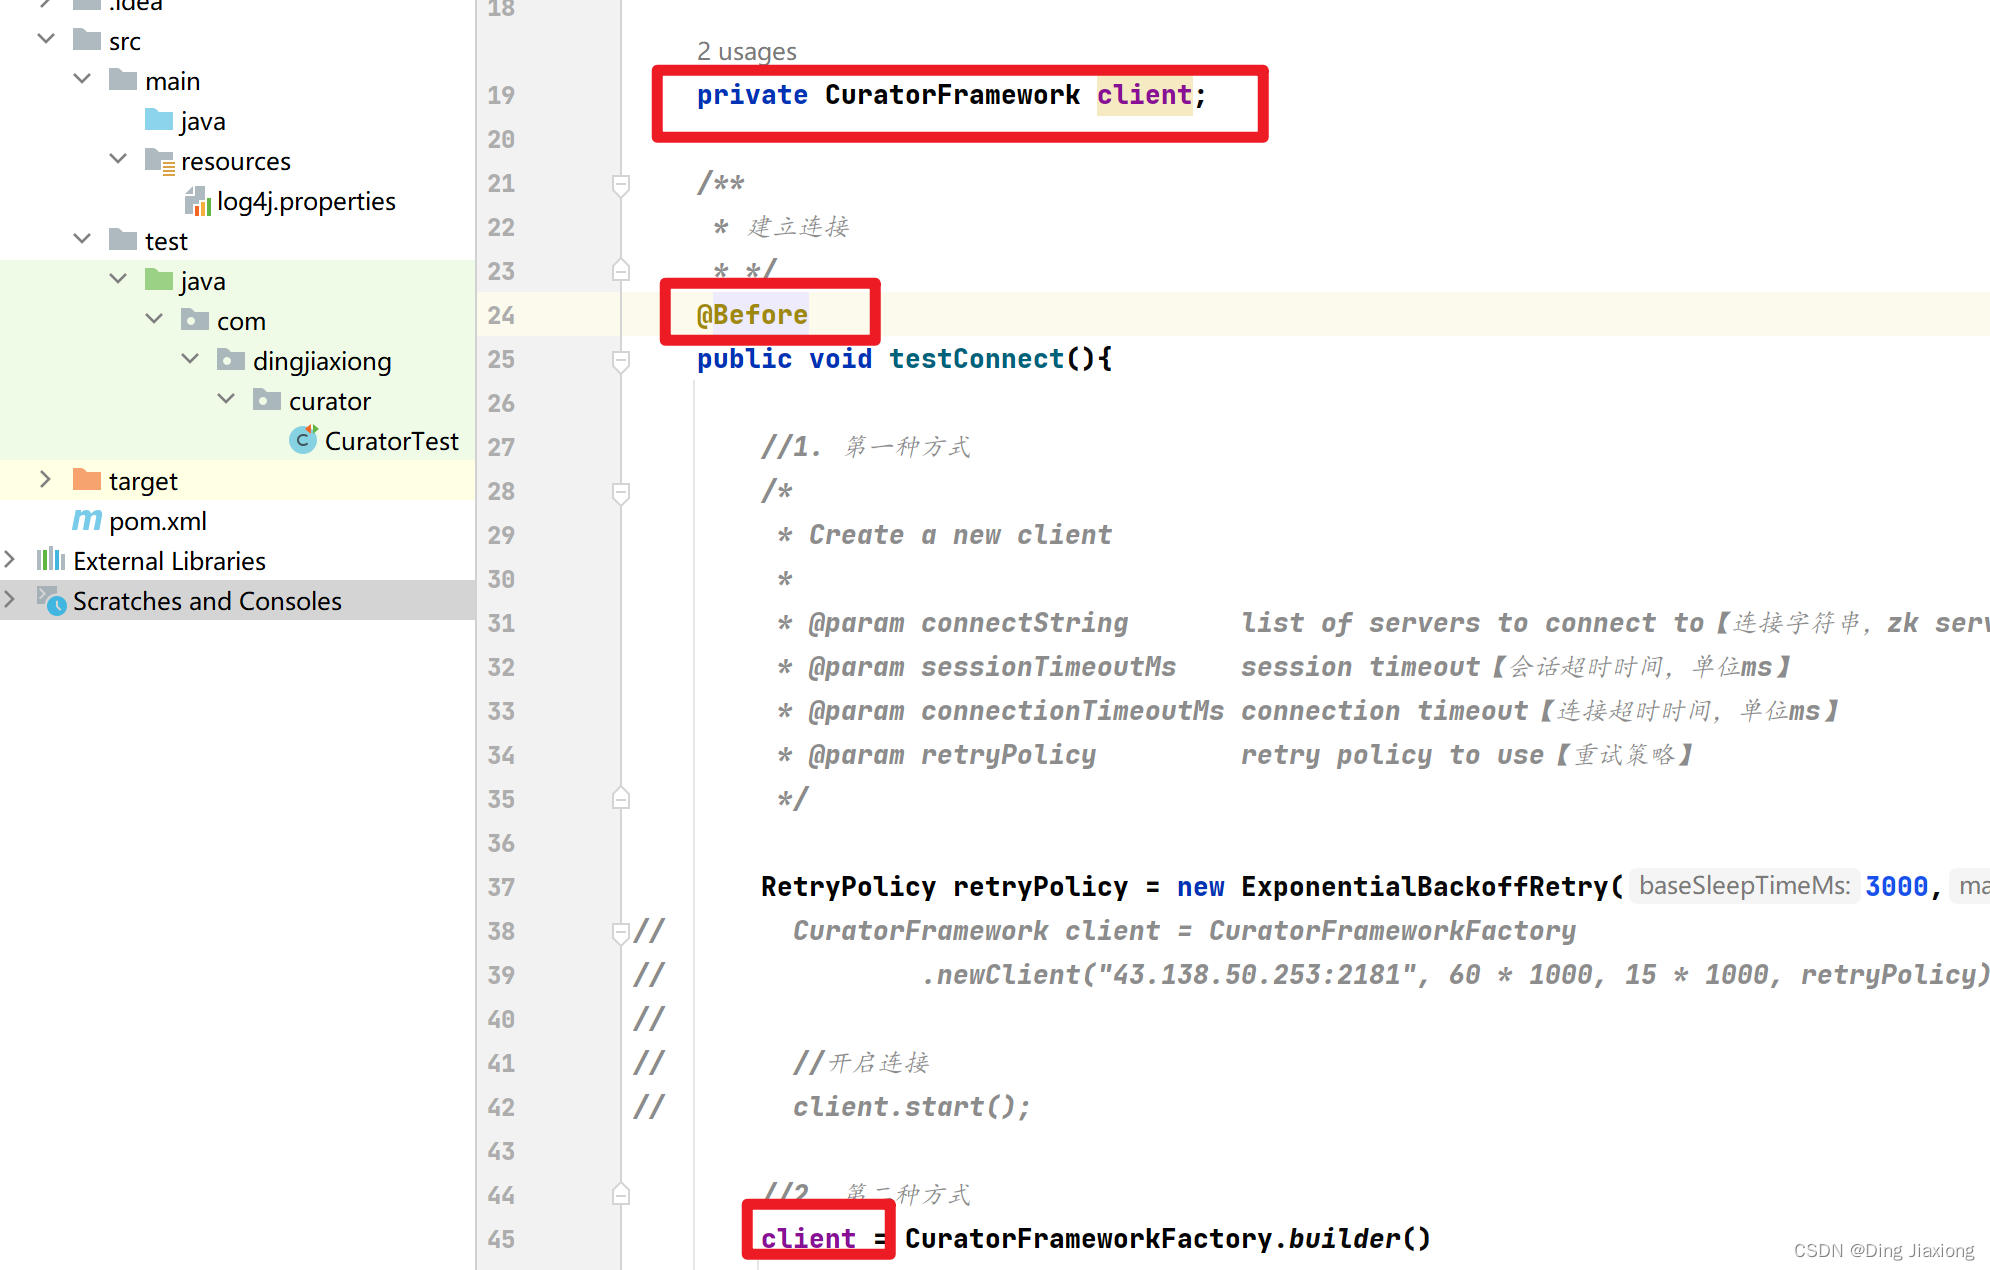Click ExponentialBackoffRetry on line 37
Viewport: 1990px width, 1270px height.
(1424, 887)
